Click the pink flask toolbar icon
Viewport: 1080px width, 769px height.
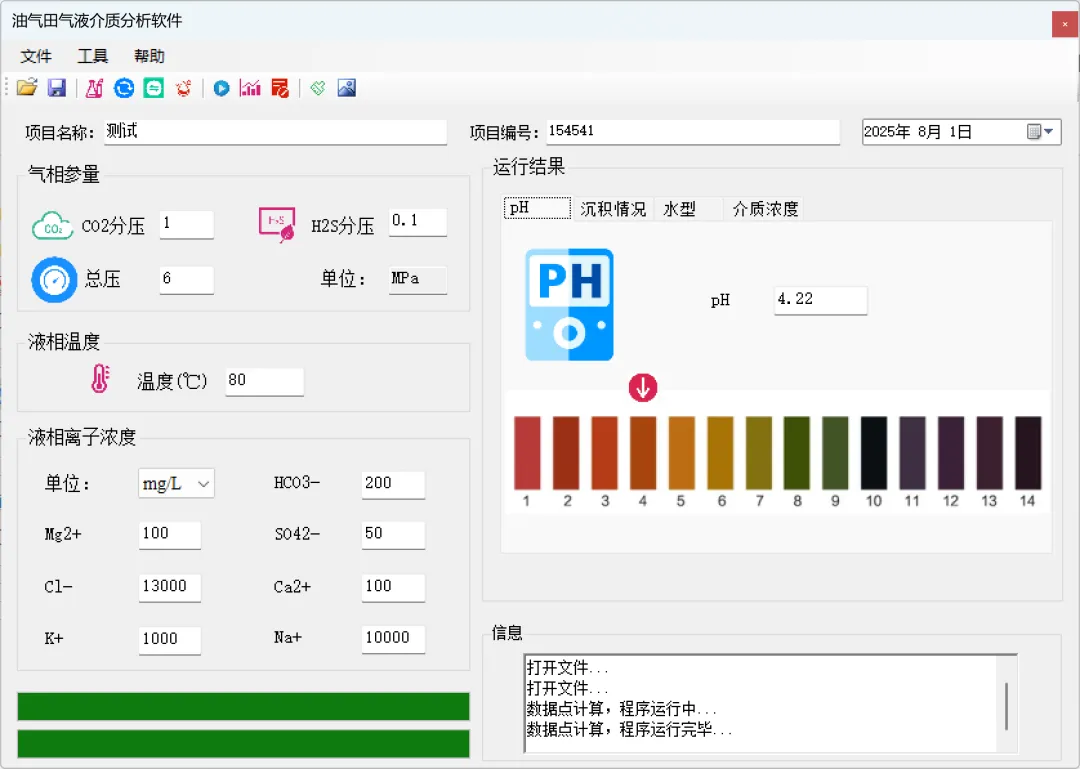point(94,88)
